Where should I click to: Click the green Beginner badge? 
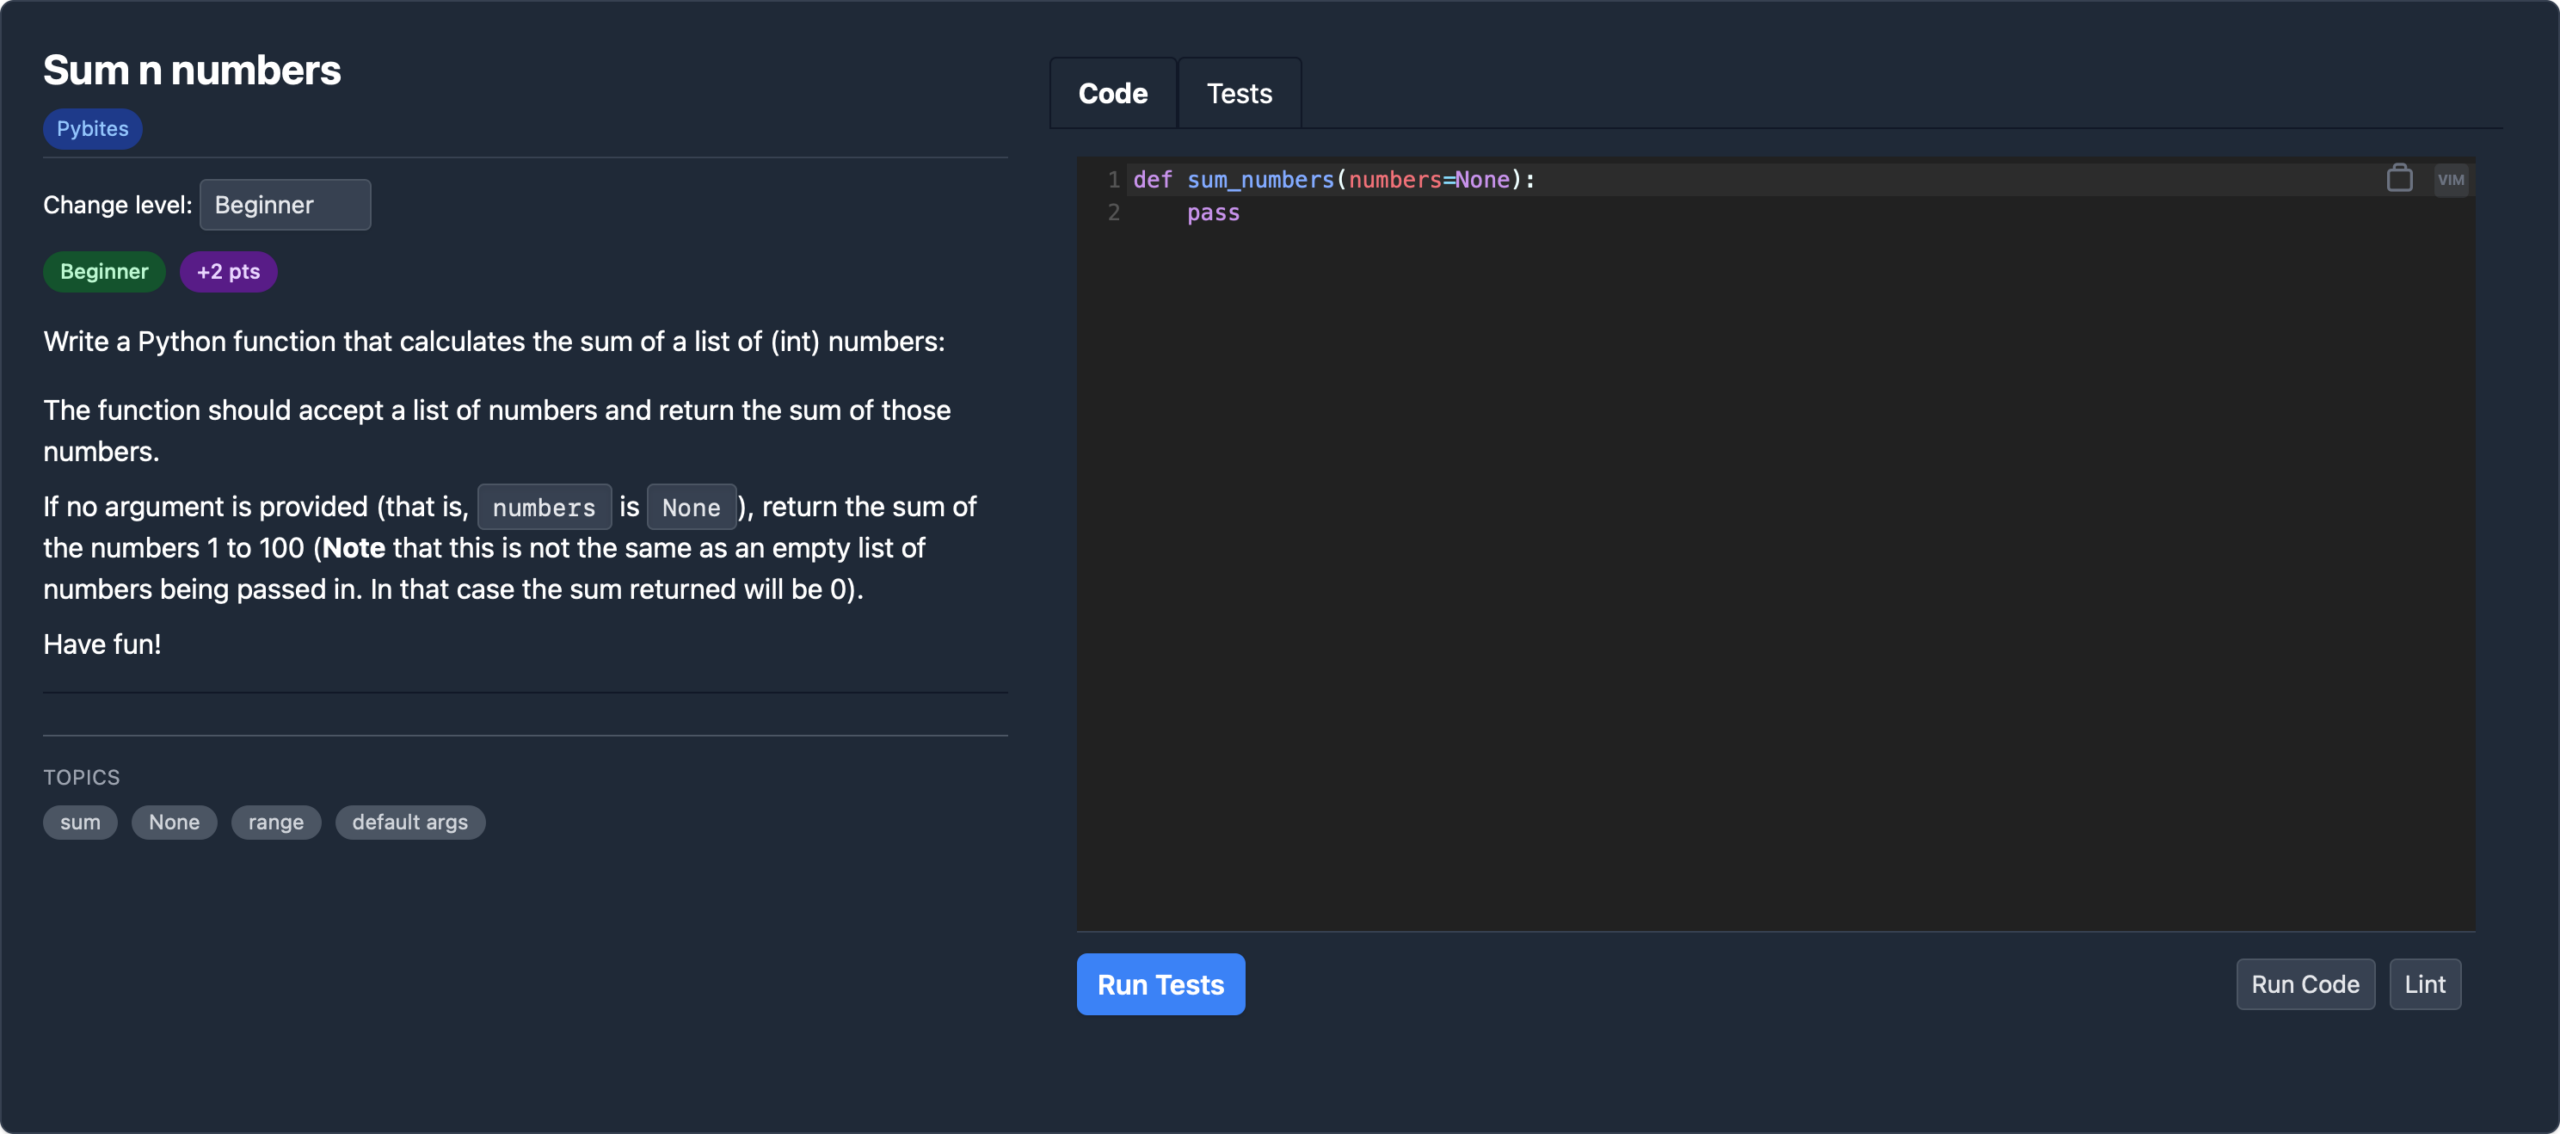(103, 271)
